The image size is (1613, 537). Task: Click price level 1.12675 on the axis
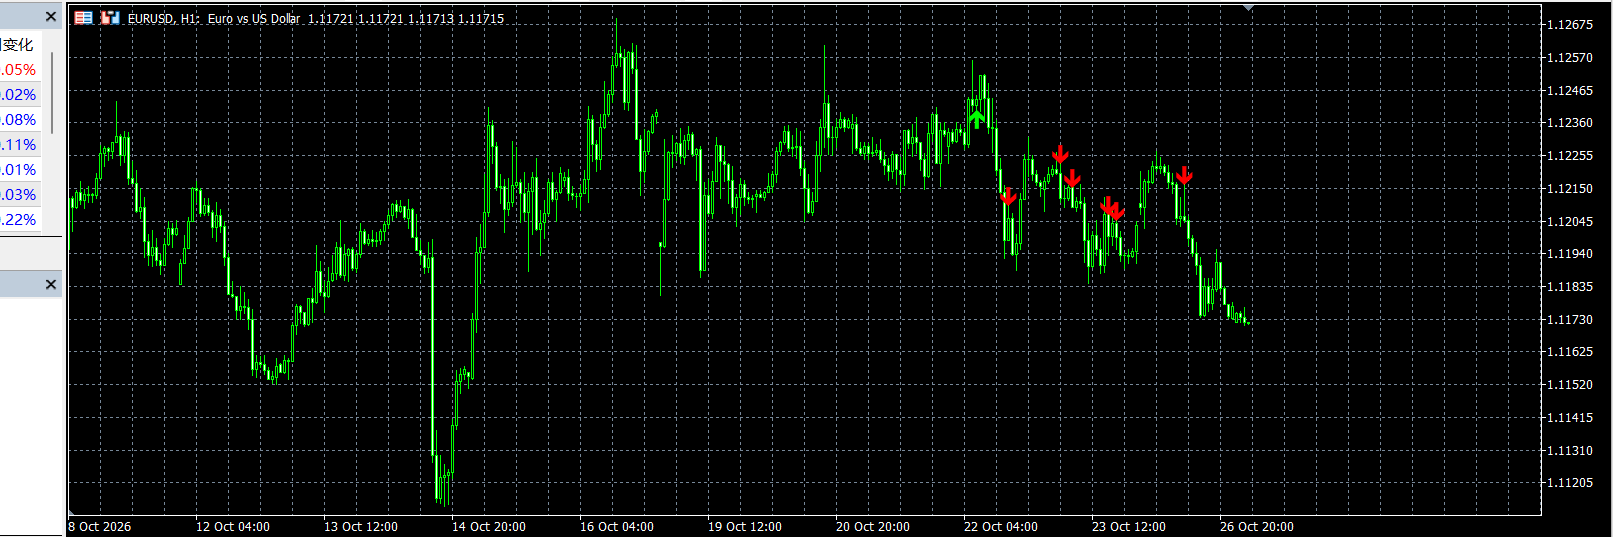click(1570, 25)
